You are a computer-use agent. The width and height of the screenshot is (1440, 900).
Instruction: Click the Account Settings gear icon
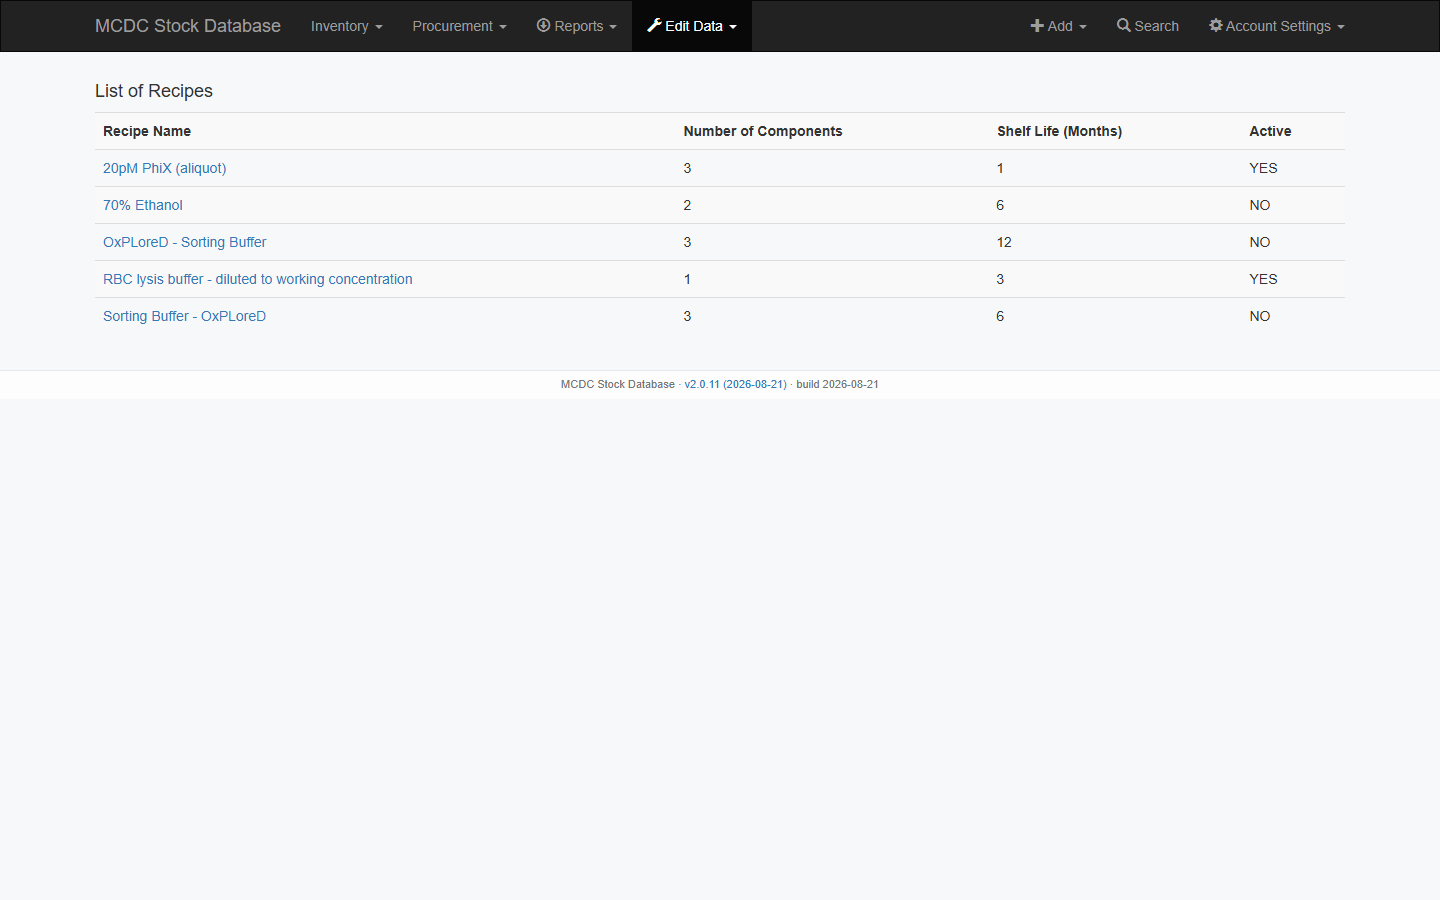[x=1216, y=25]
